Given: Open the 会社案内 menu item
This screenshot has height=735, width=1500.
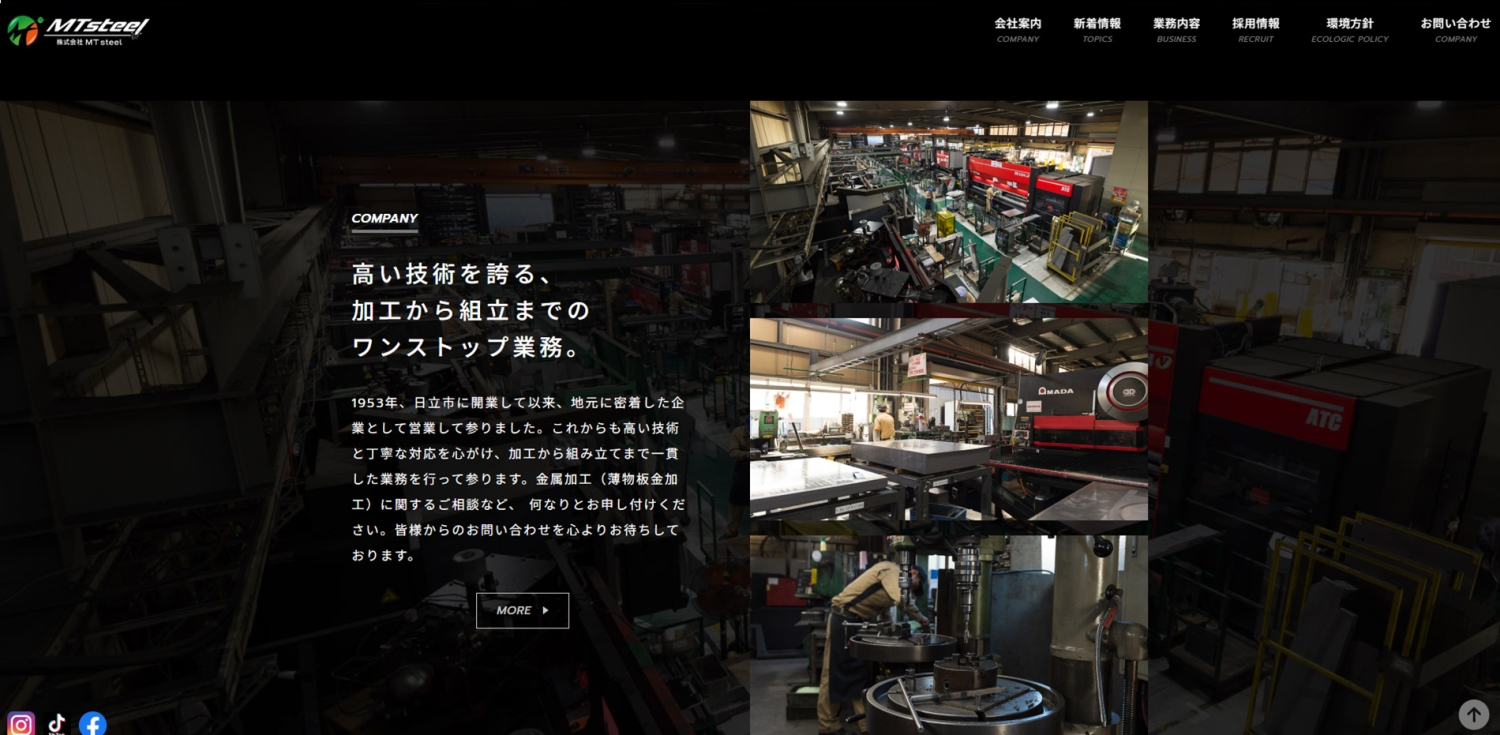Looking at the screenshot, I should (x=1017, y=29).
